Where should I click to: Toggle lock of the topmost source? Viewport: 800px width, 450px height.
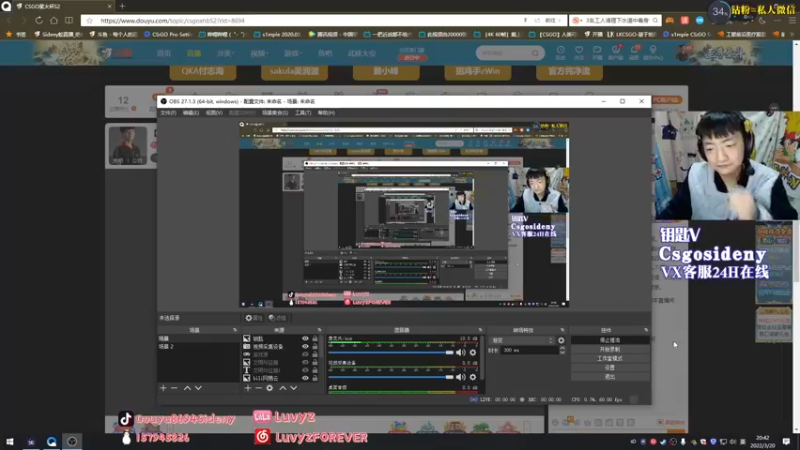[x=315, y=339]
